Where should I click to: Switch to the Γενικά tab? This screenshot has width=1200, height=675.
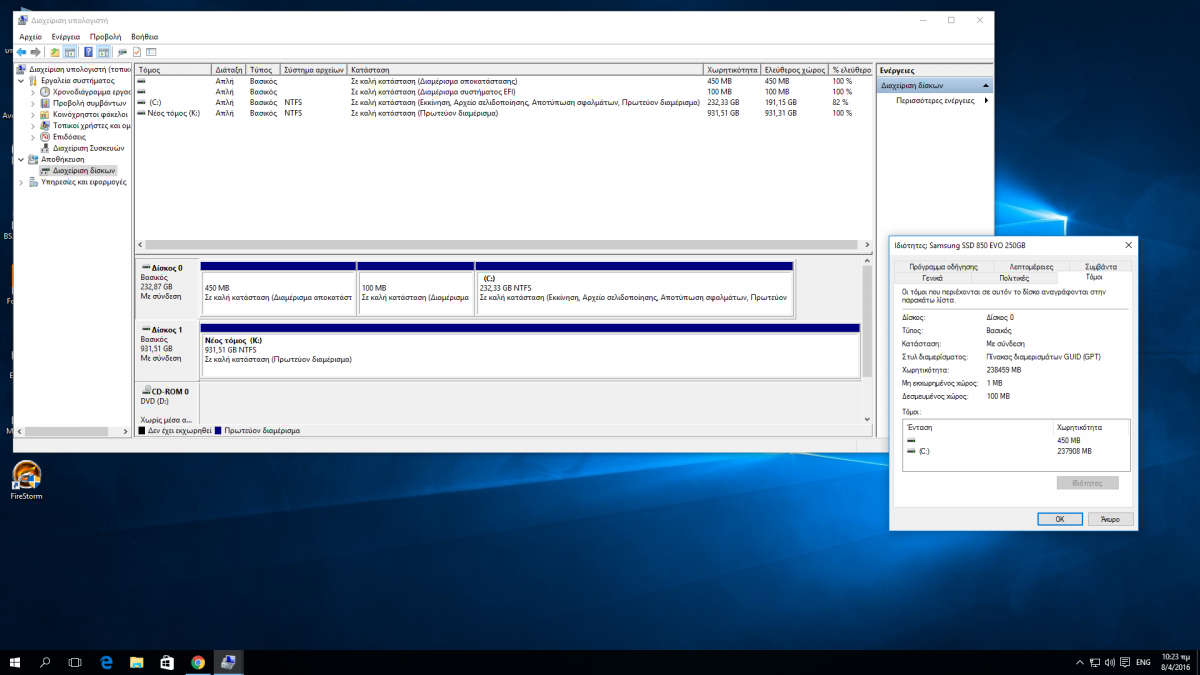pyautogui.click(x=933, y=277)
